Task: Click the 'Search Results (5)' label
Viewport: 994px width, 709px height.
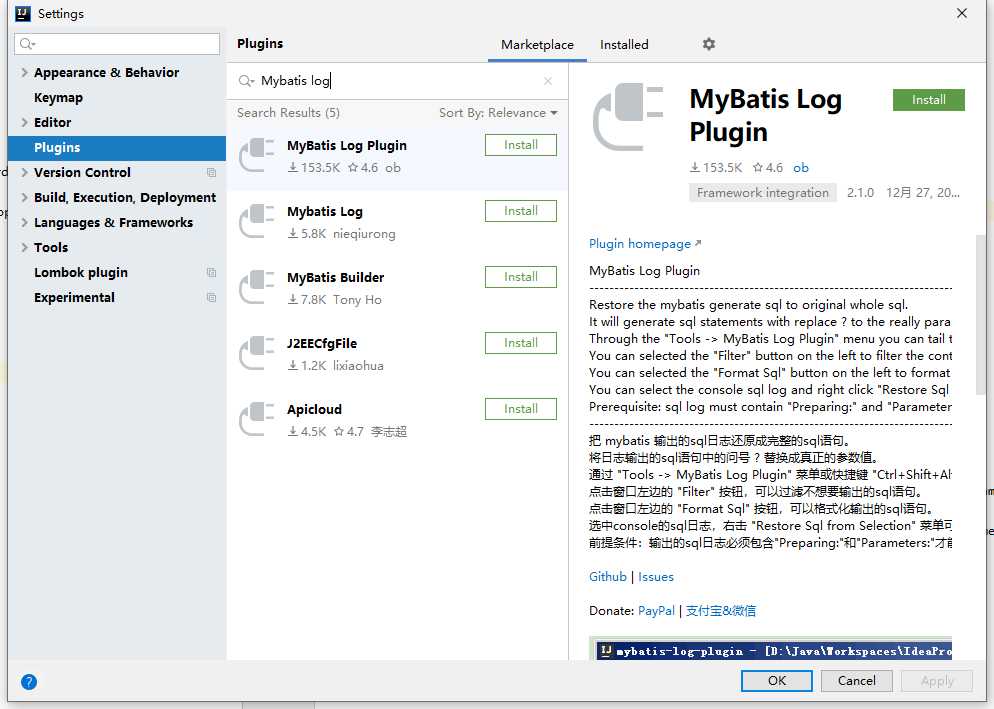Action: [288, 113]
